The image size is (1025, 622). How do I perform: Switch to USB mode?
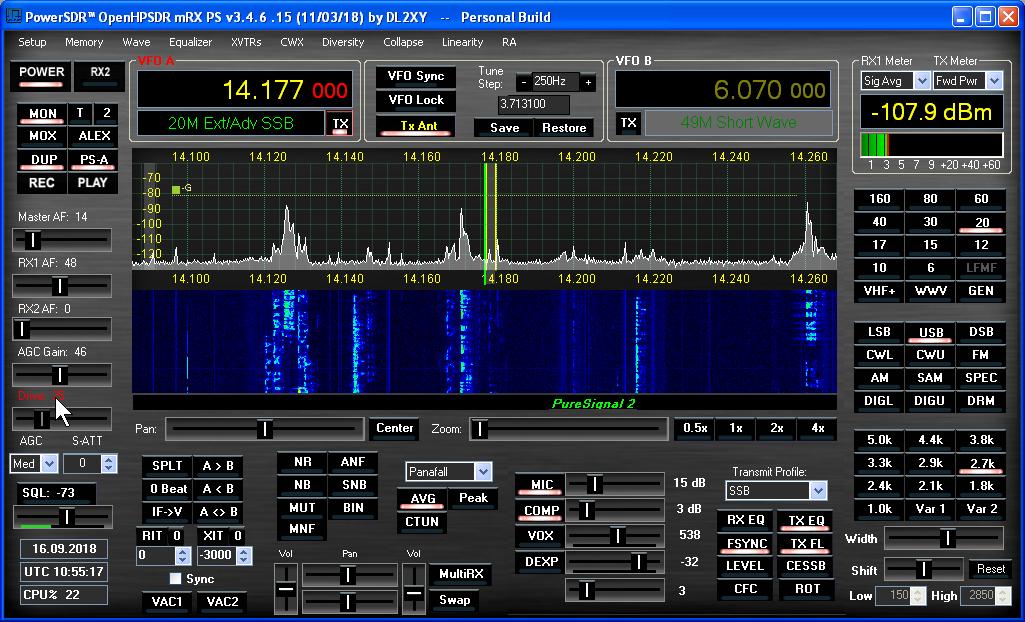point(930,332)
